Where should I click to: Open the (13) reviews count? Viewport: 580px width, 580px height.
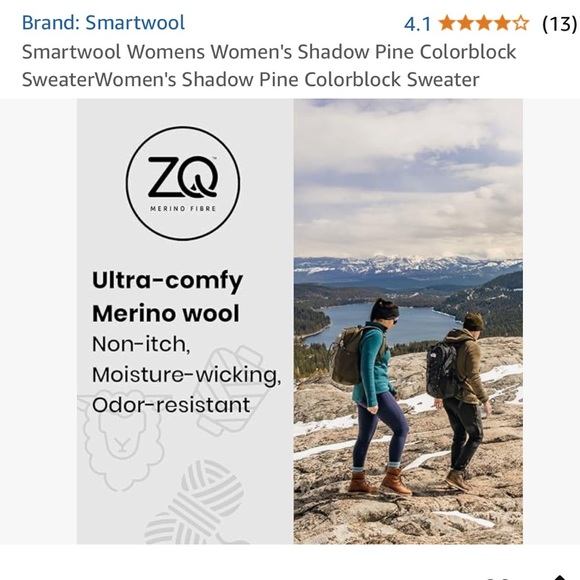[559, 24]
